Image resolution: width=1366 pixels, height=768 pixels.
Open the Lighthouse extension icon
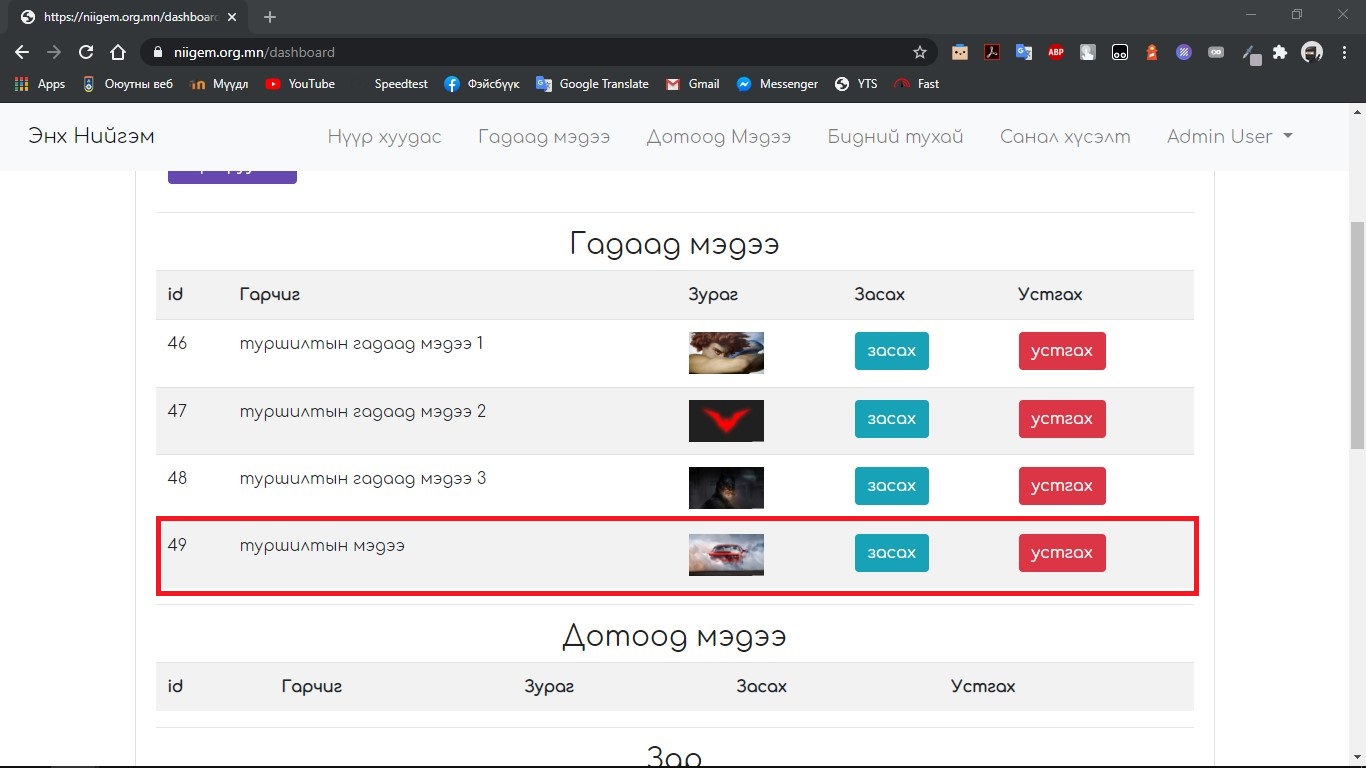coord(1152,52)
